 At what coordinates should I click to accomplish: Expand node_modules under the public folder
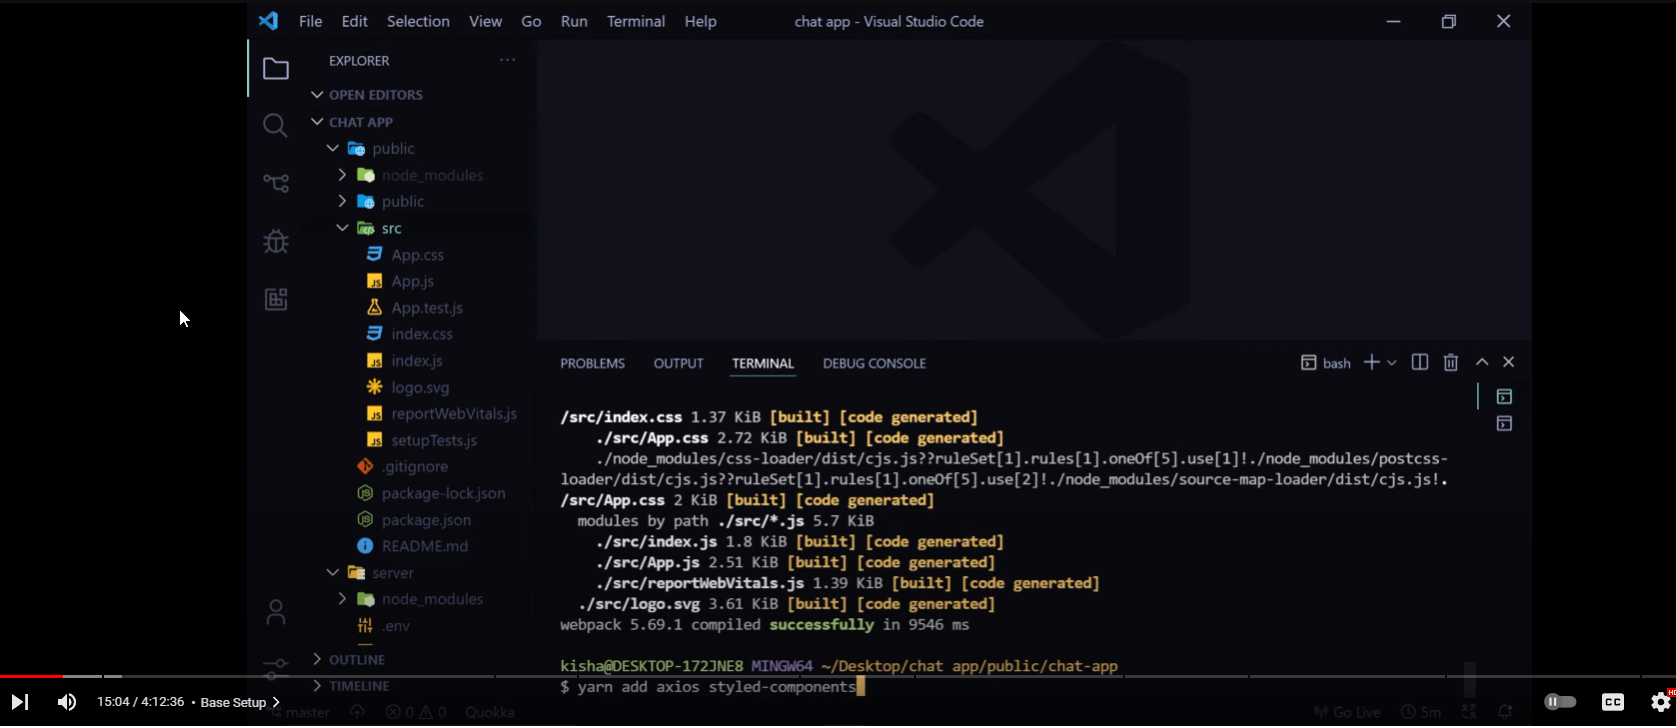click(342, 175)
